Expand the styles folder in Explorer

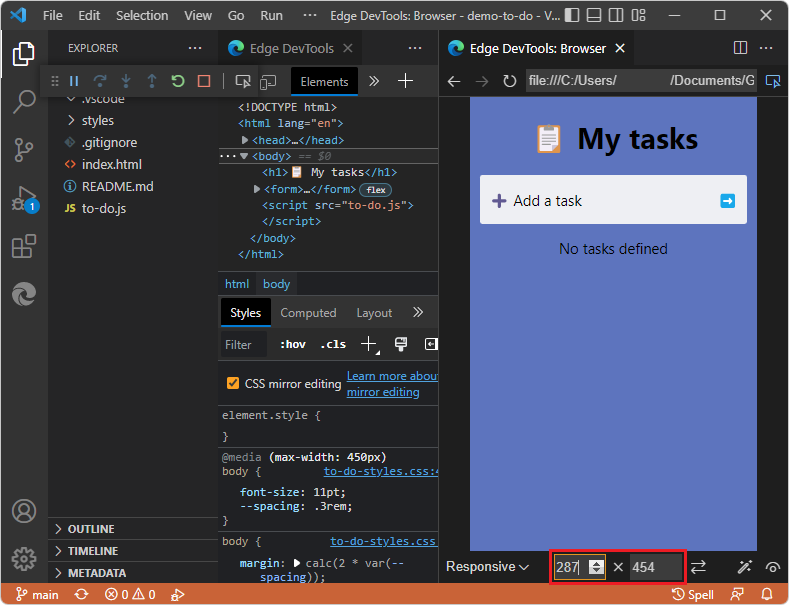click(x=97, y=120)
